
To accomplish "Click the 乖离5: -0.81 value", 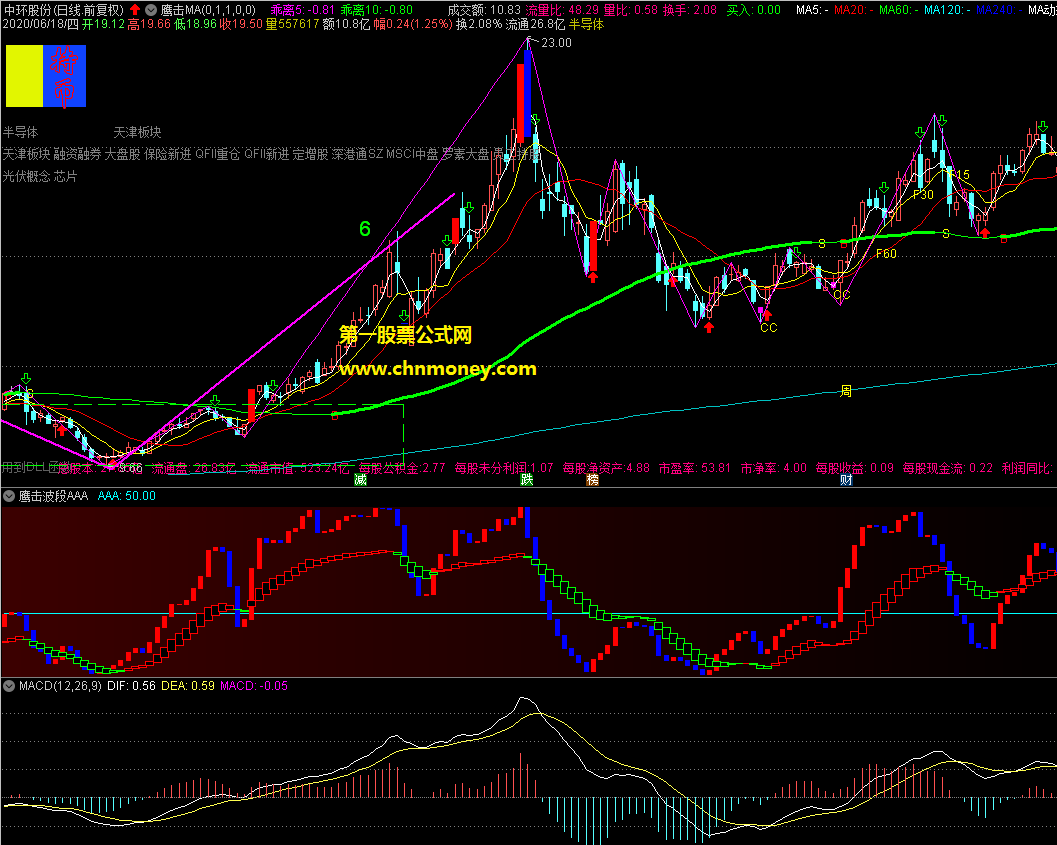I will [302, 10].
